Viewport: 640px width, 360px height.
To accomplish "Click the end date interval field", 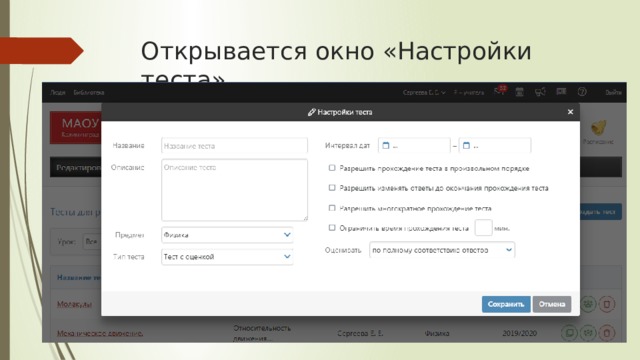I will point(495,145).
